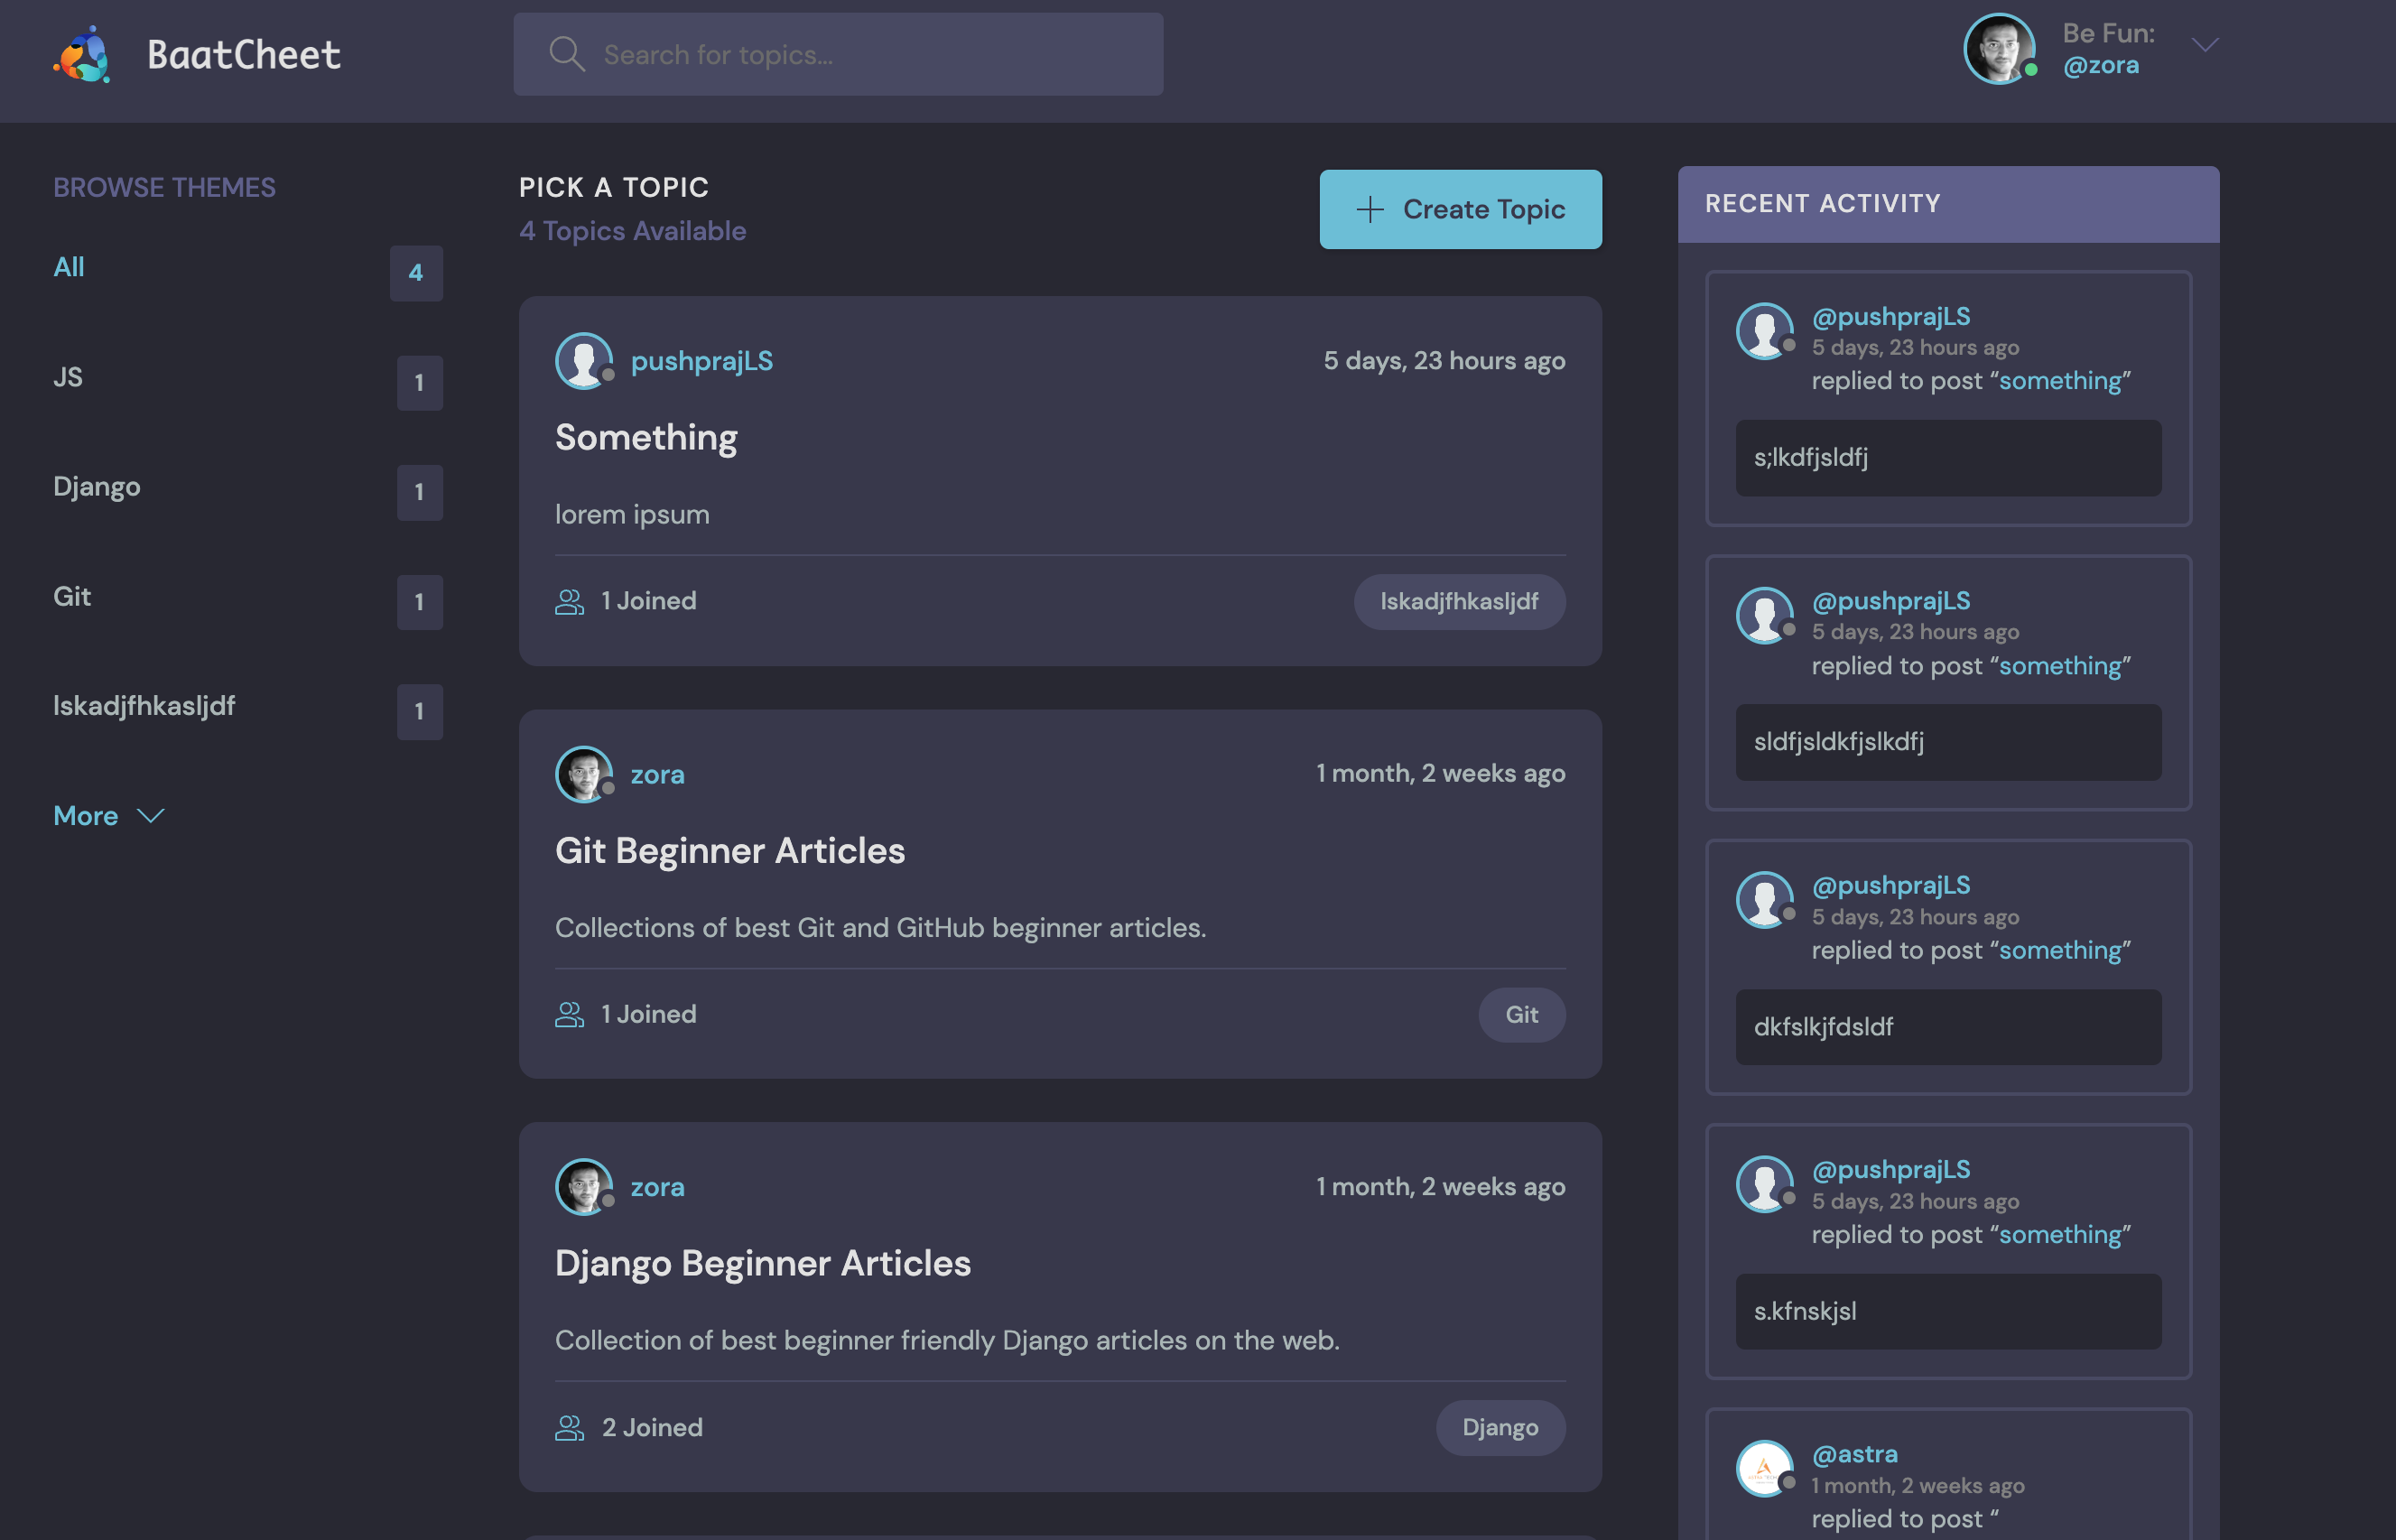
Task: Expand the user menu chevron
Action: point(2205,45)
